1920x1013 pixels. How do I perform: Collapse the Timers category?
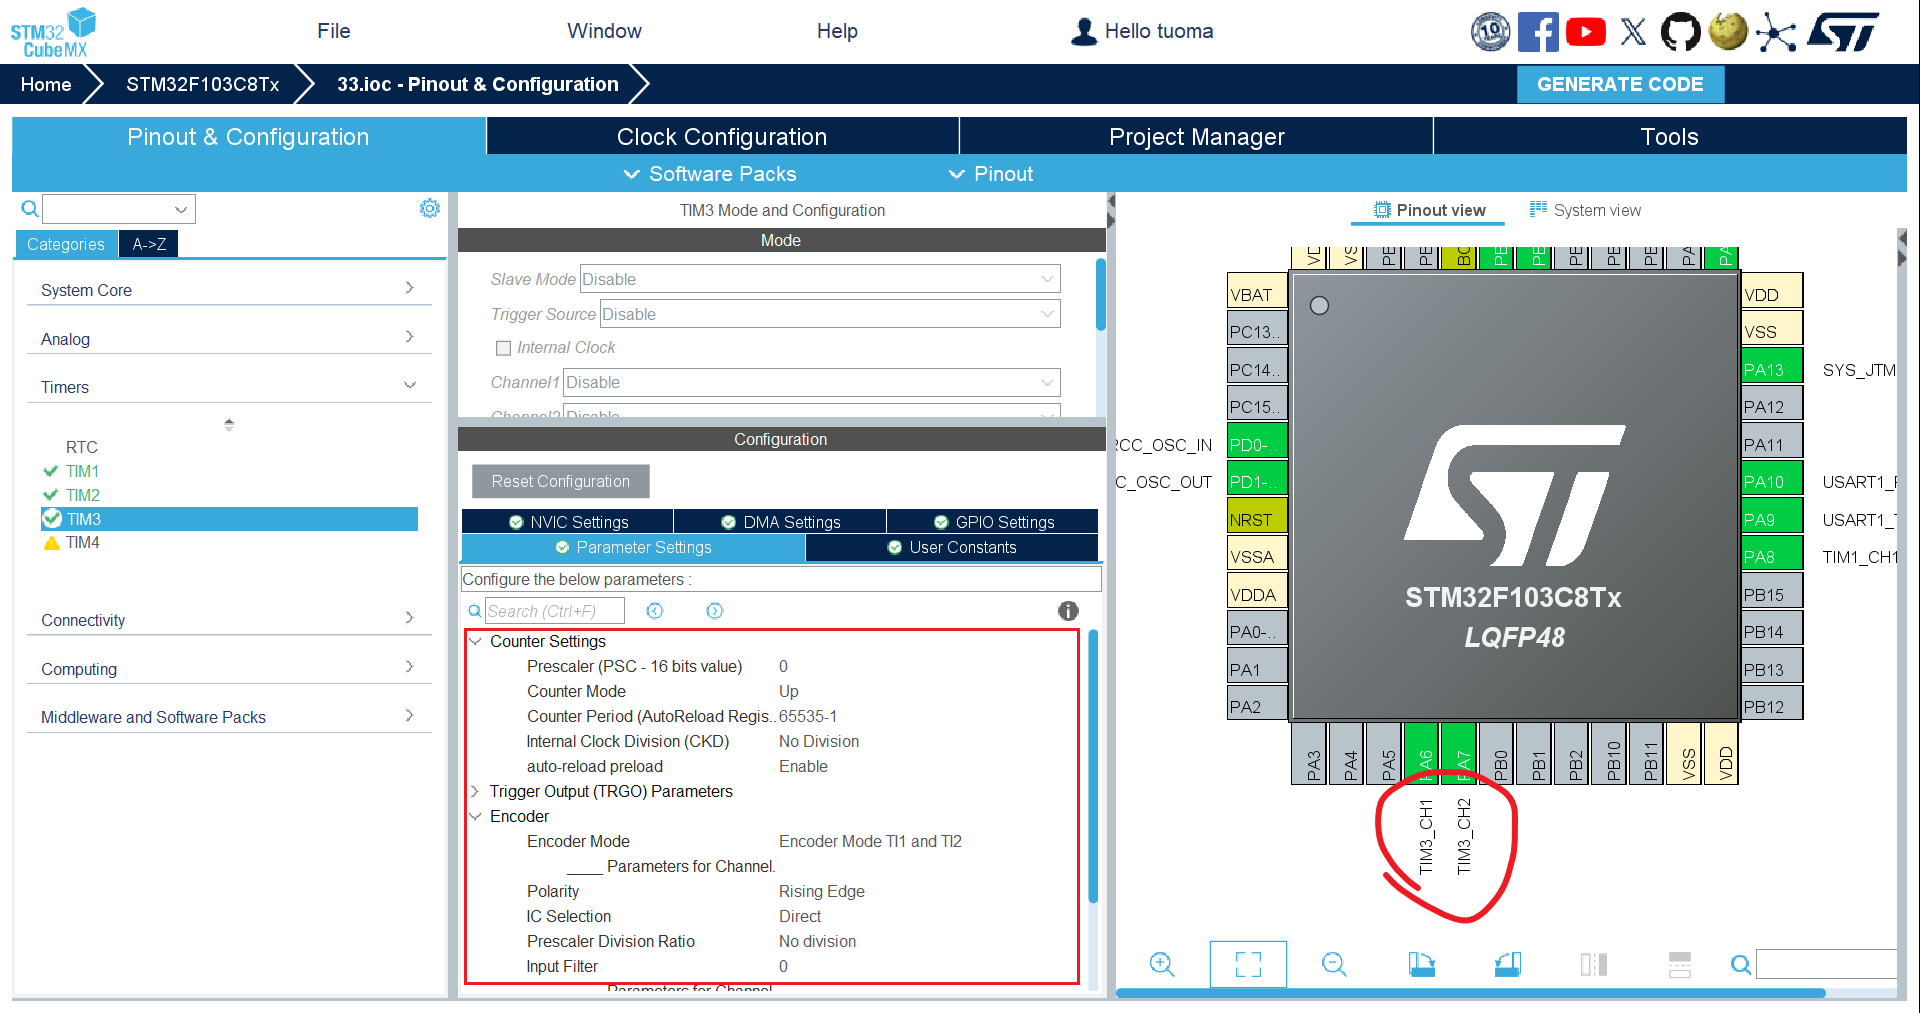(x=229, y=387)
